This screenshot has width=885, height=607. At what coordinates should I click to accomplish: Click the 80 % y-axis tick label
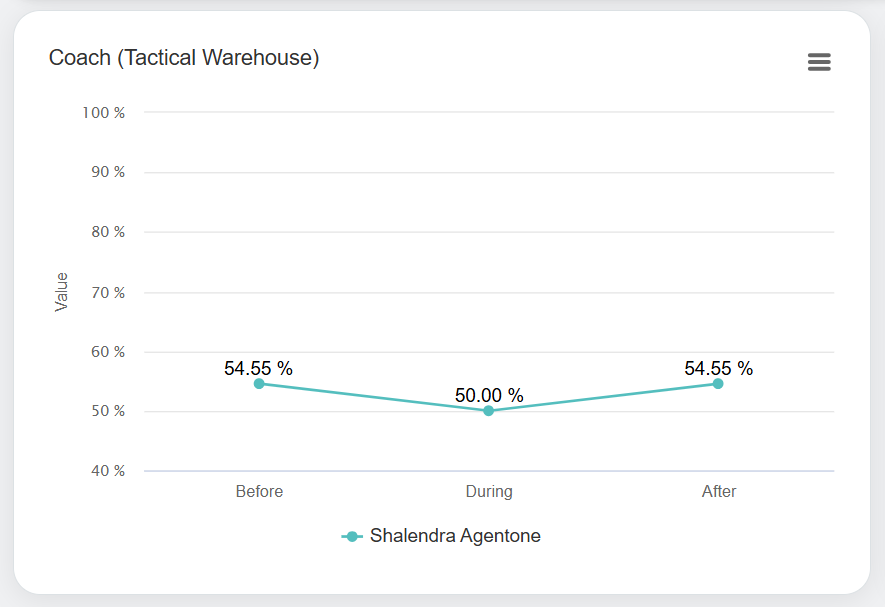point(107,232)
